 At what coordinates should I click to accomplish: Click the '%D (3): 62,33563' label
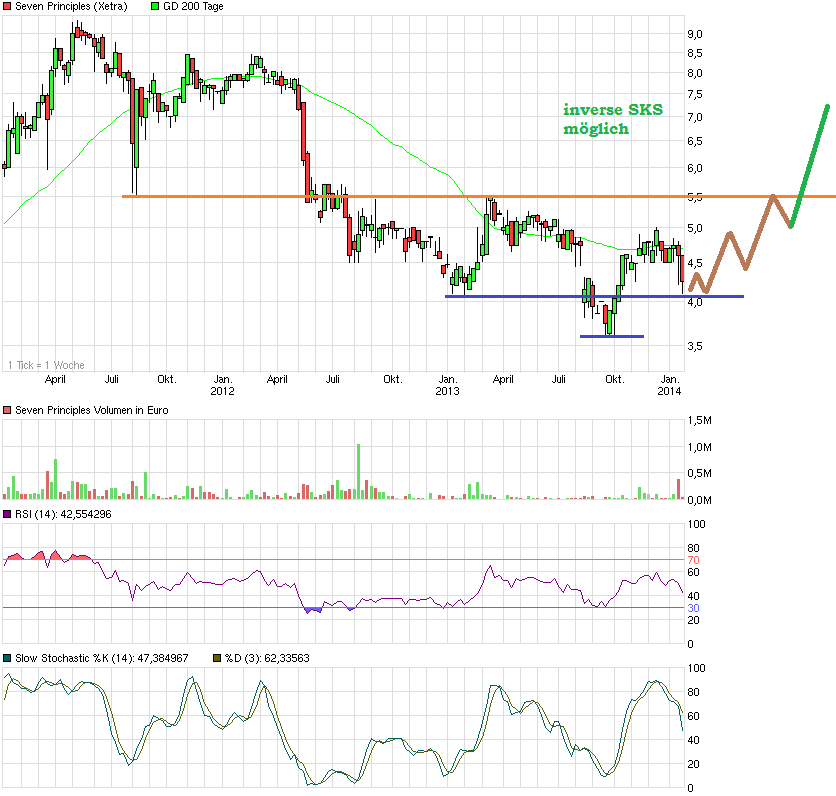click(267, 658)
